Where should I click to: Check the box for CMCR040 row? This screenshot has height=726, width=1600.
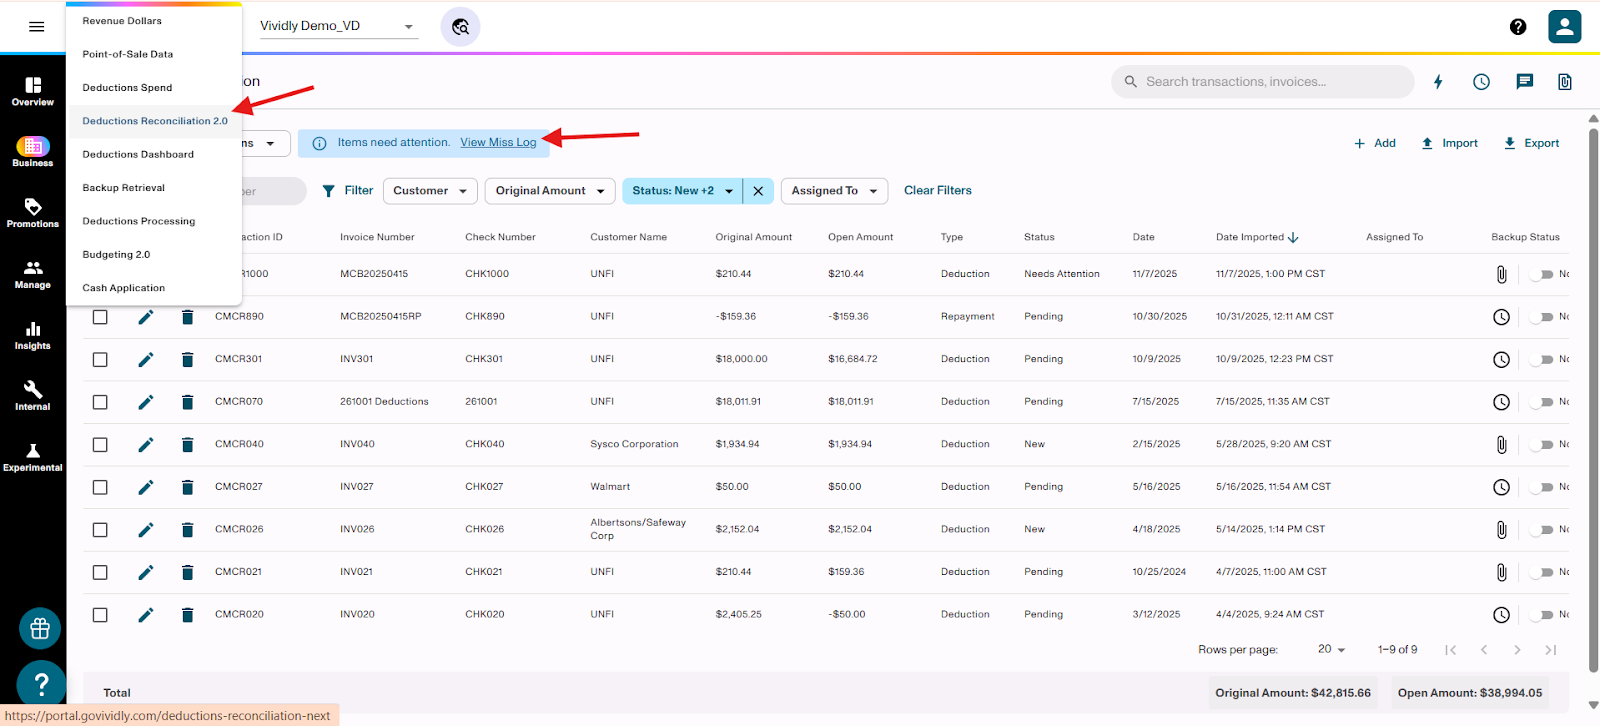100,445
